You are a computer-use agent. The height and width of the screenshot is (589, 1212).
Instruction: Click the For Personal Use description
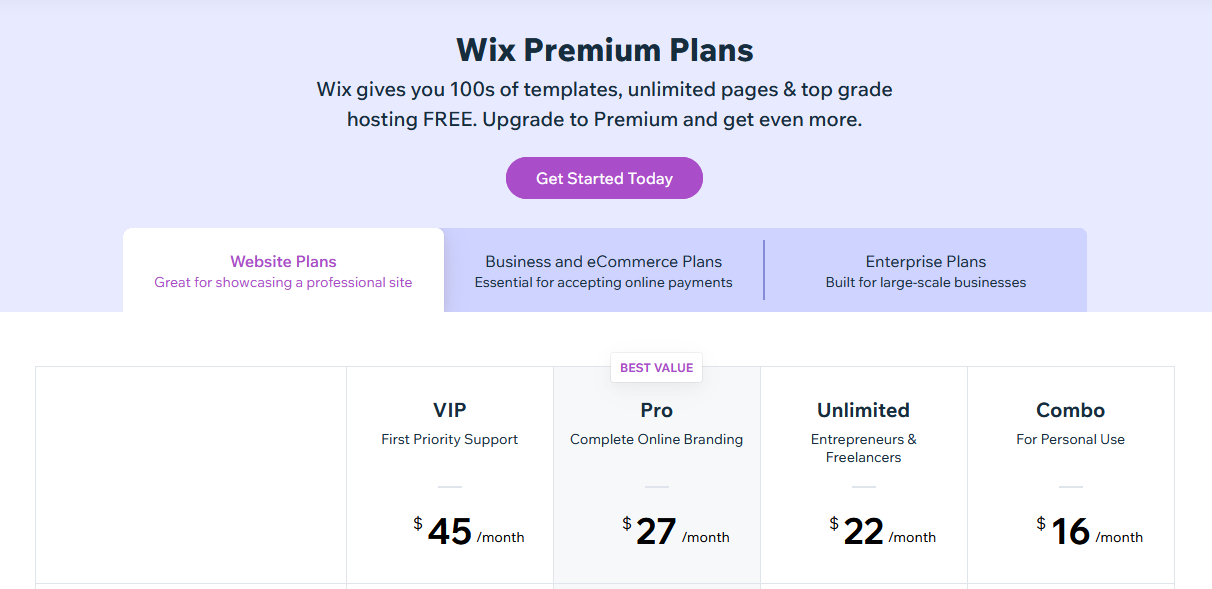(1071, 439)
